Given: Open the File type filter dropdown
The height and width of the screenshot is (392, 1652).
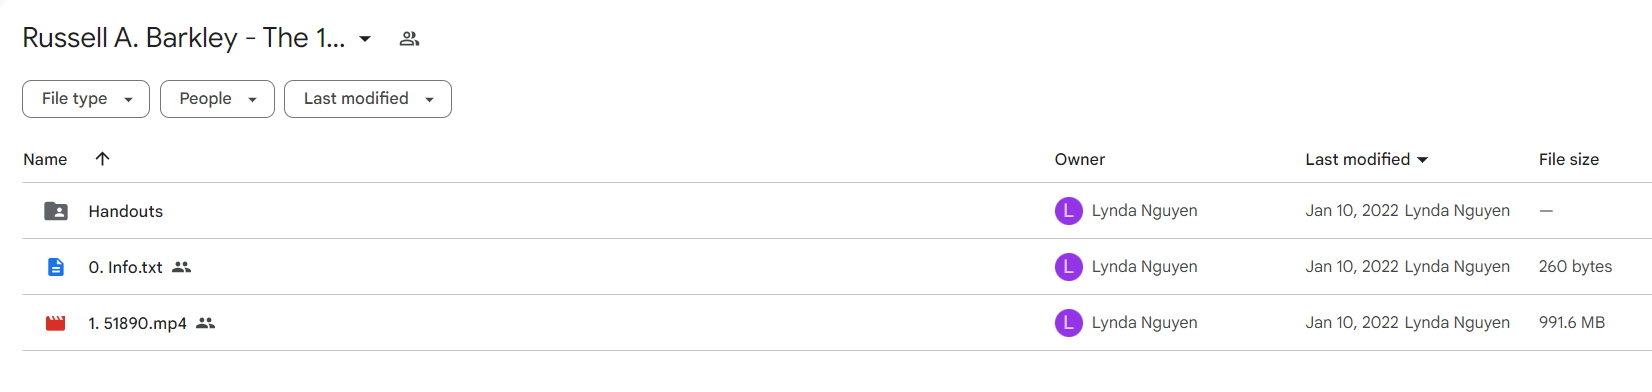Looking at the screenshot, I should point(86,99).
